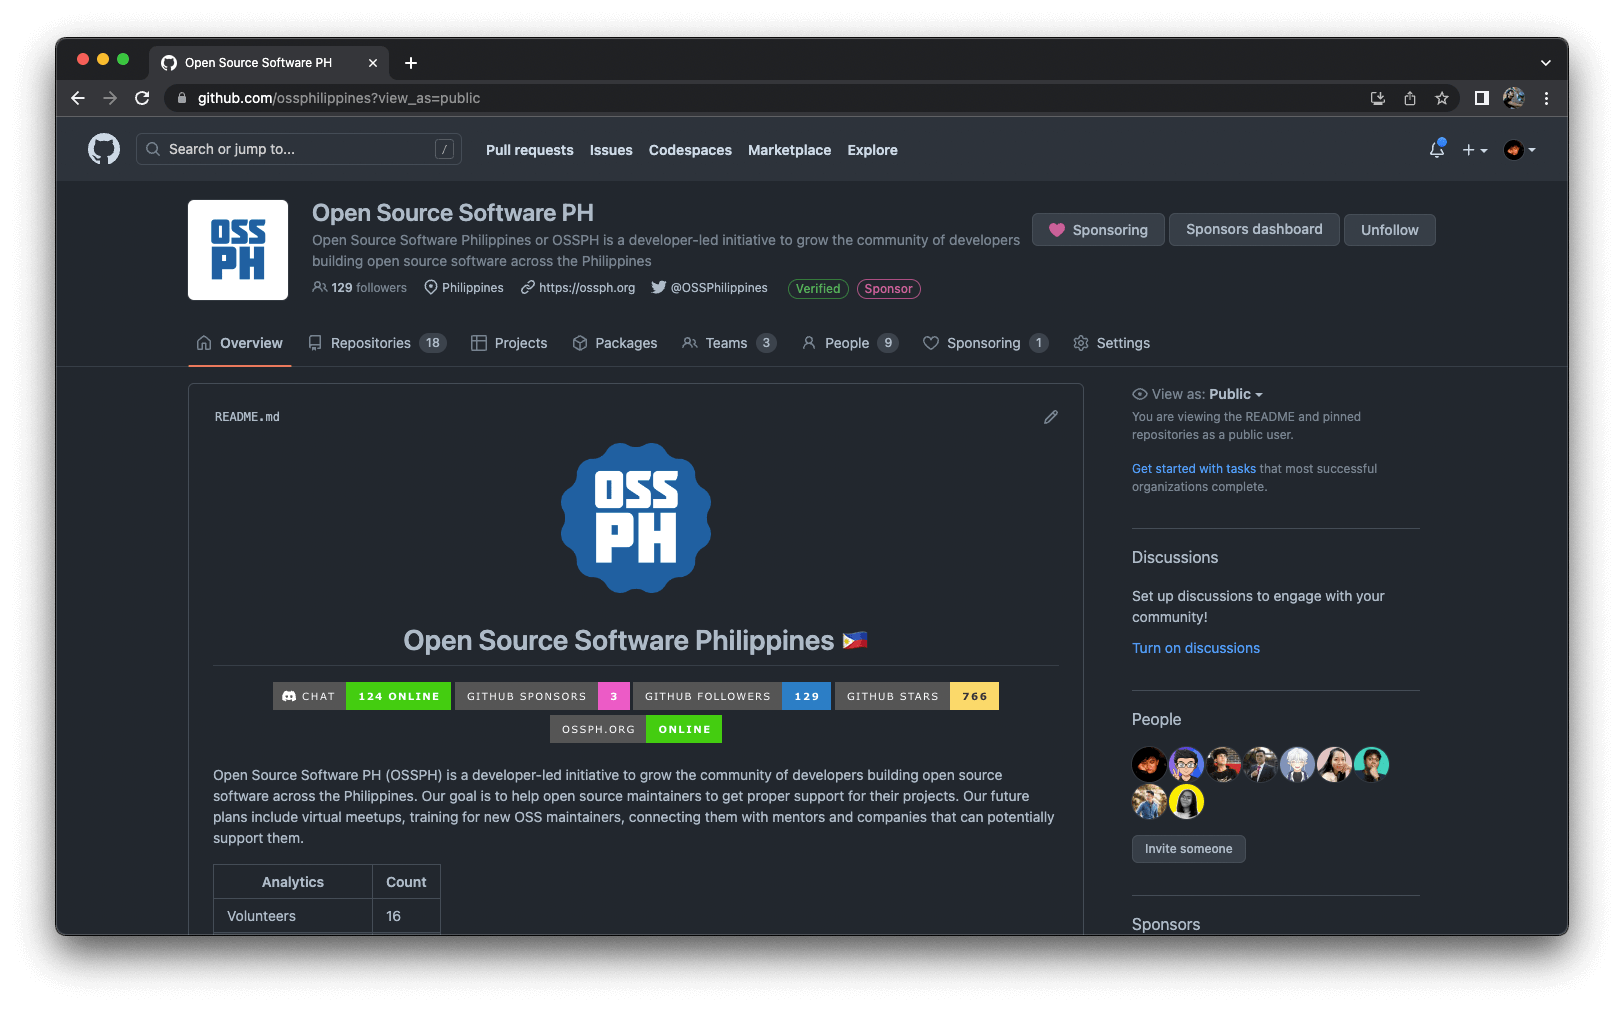Open the yellow member avatar in People
Image resolution: width=1624 pixels, height=1009 pixels.
pyautogui.click(x=1186, y=802)
